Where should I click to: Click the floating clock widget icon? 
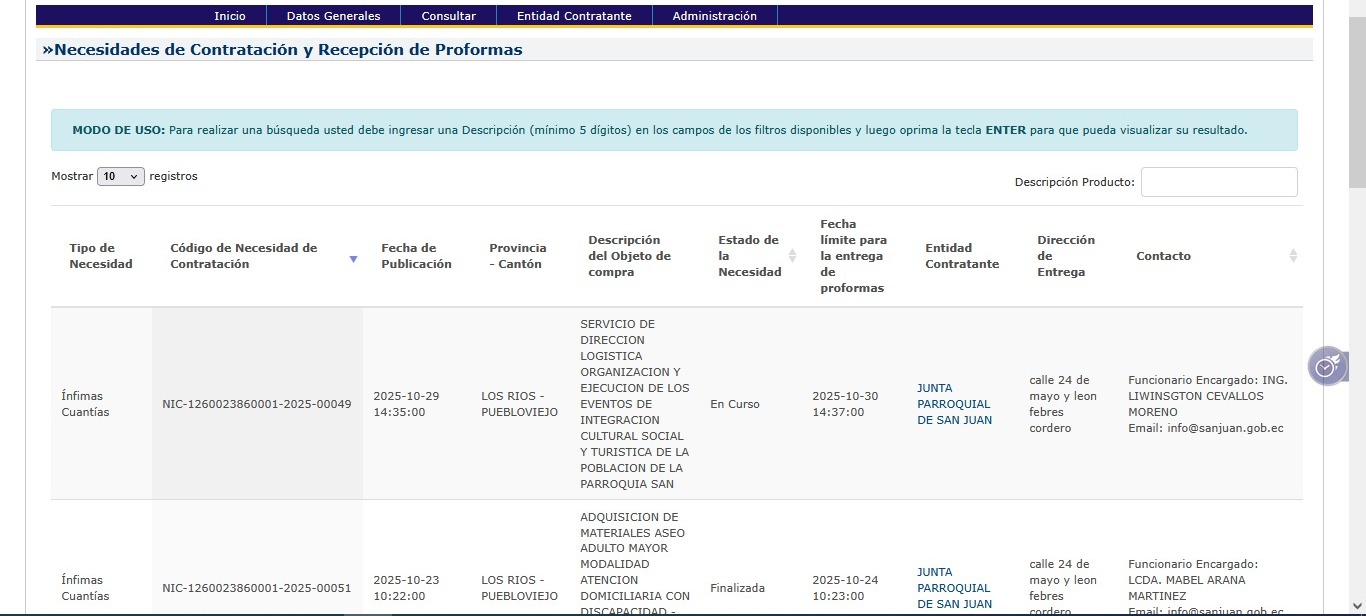click(1326, 366)
